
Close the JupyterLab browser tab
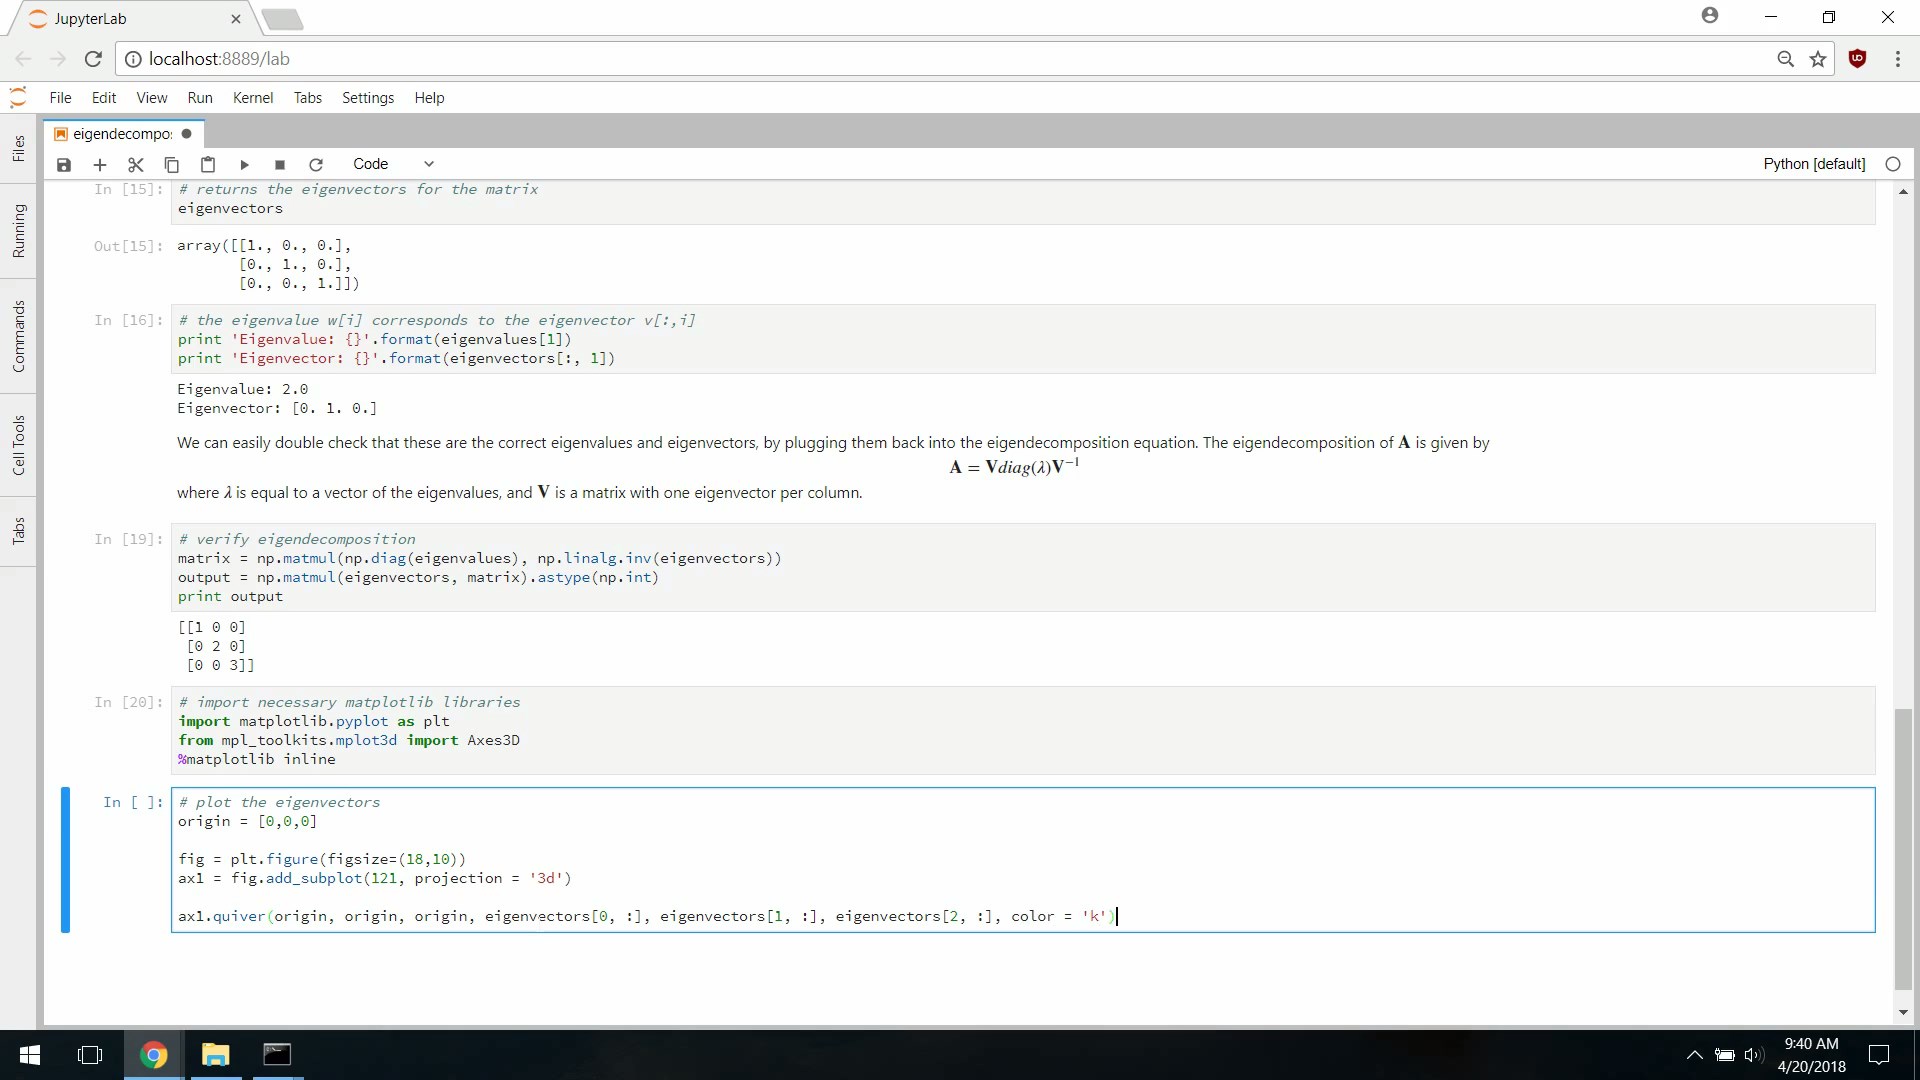(236, 19)
